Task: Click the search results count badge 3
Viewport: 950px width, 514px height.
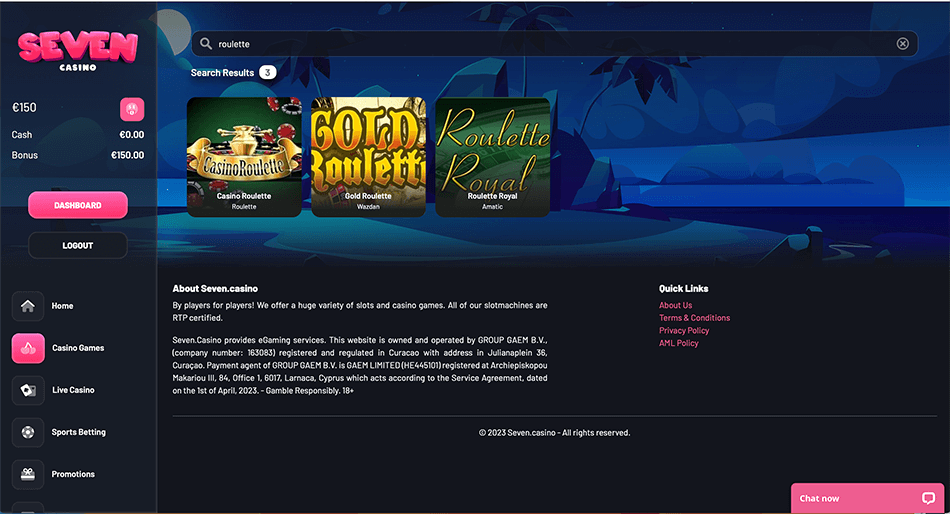Action: [x=267, y=72]
